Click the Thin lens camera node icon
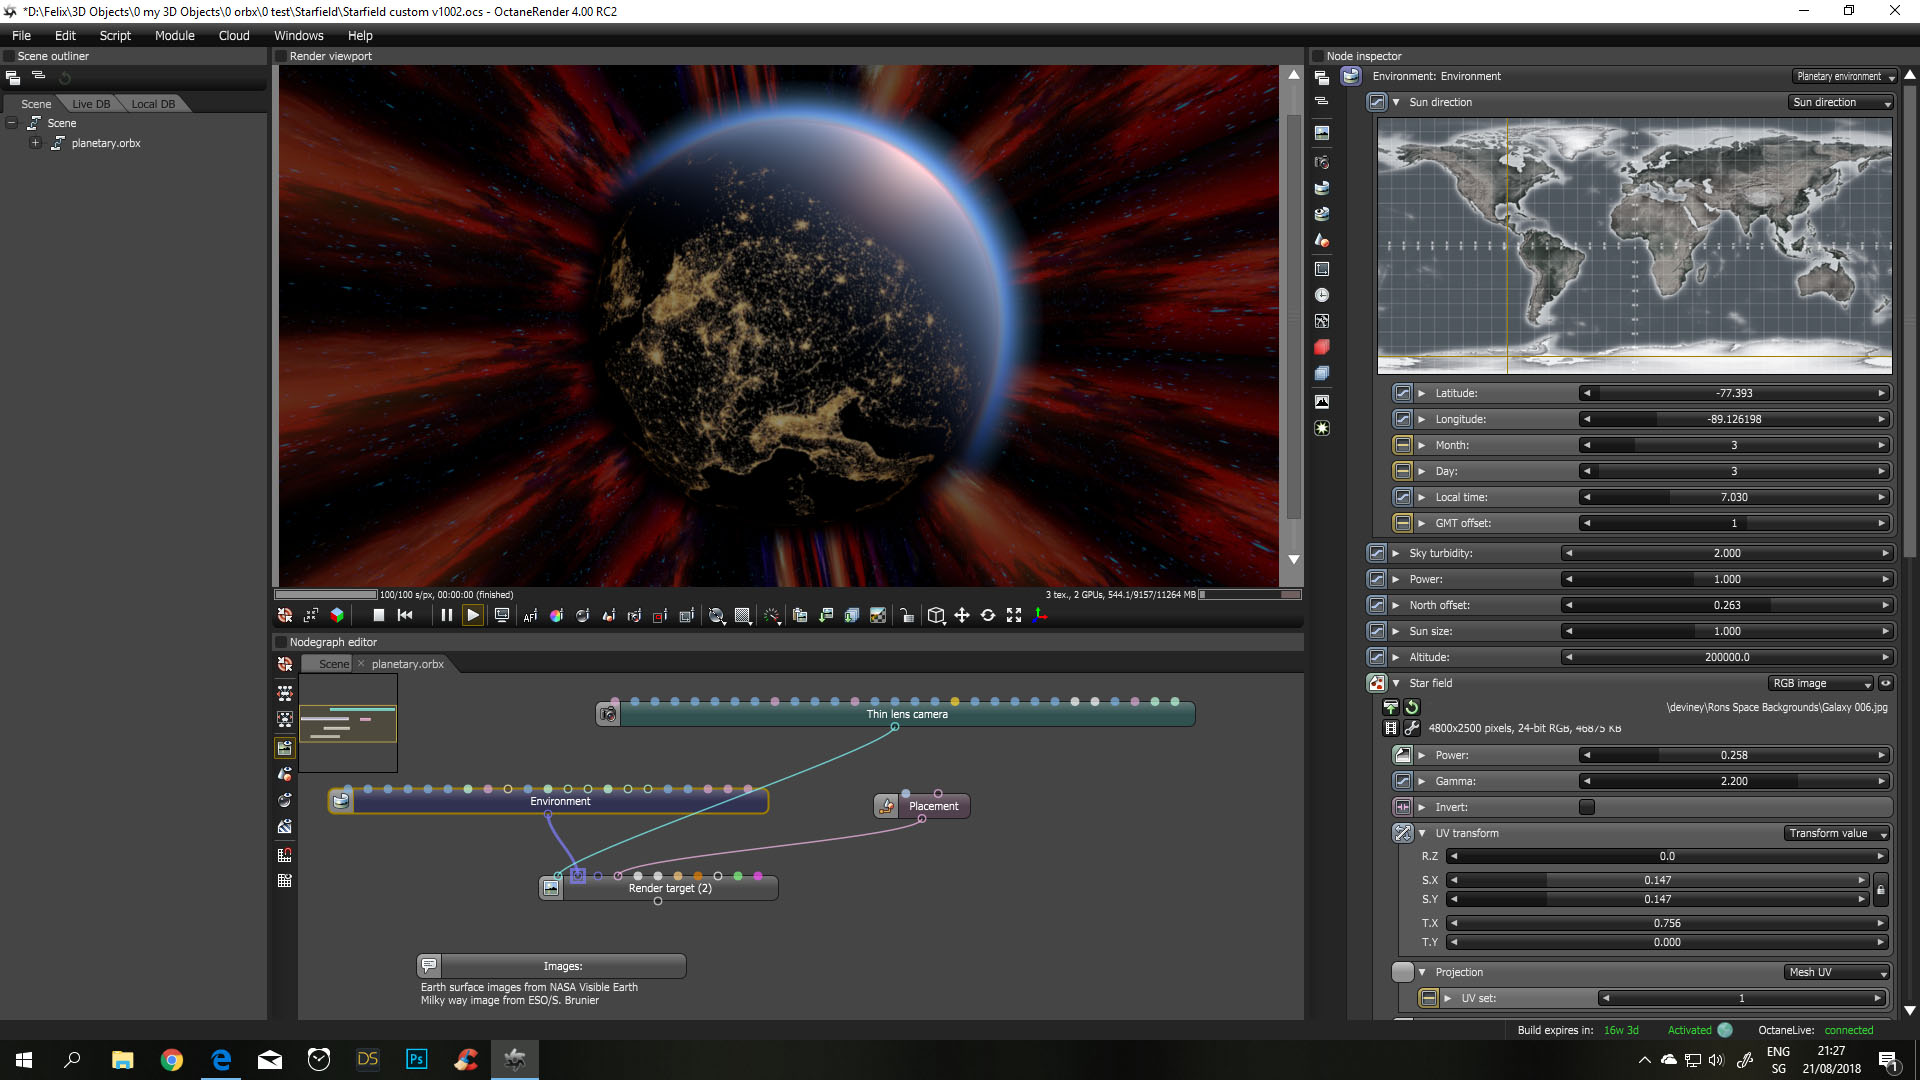1920x1080 pixels. tap(607, 714)
